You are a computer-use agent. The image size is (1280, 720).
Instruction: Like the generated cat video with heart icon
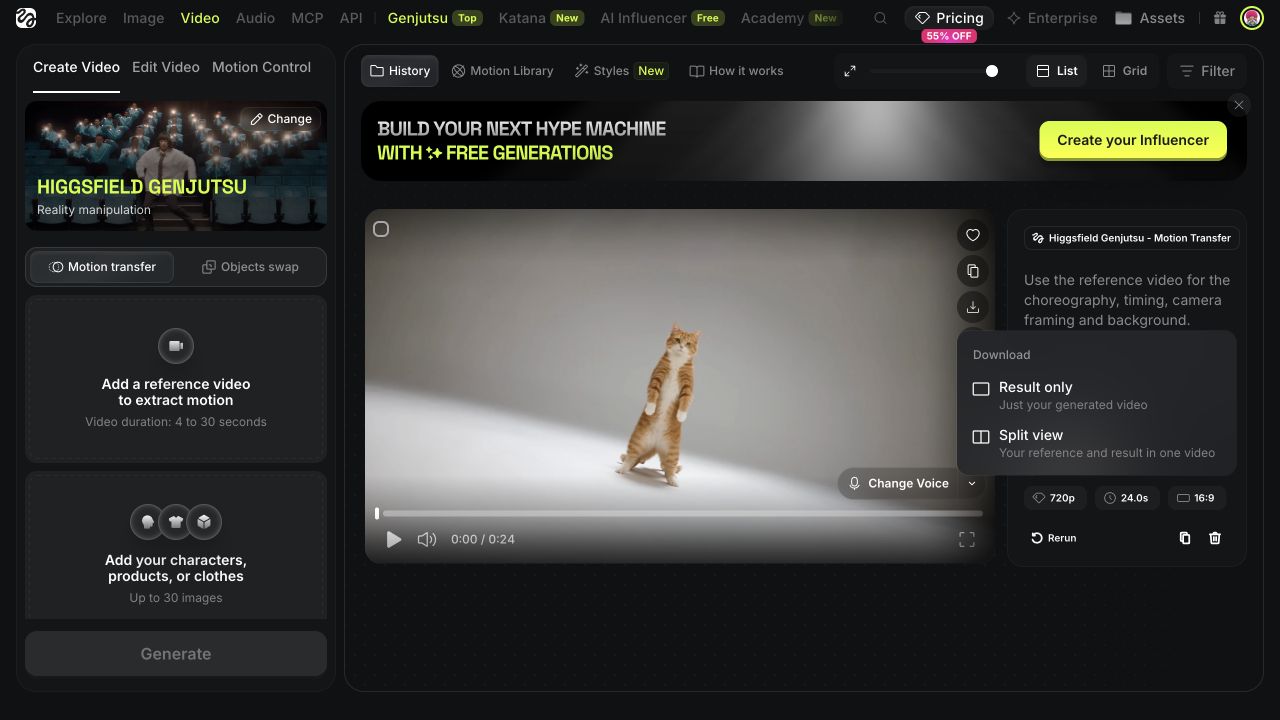(972, 235)
